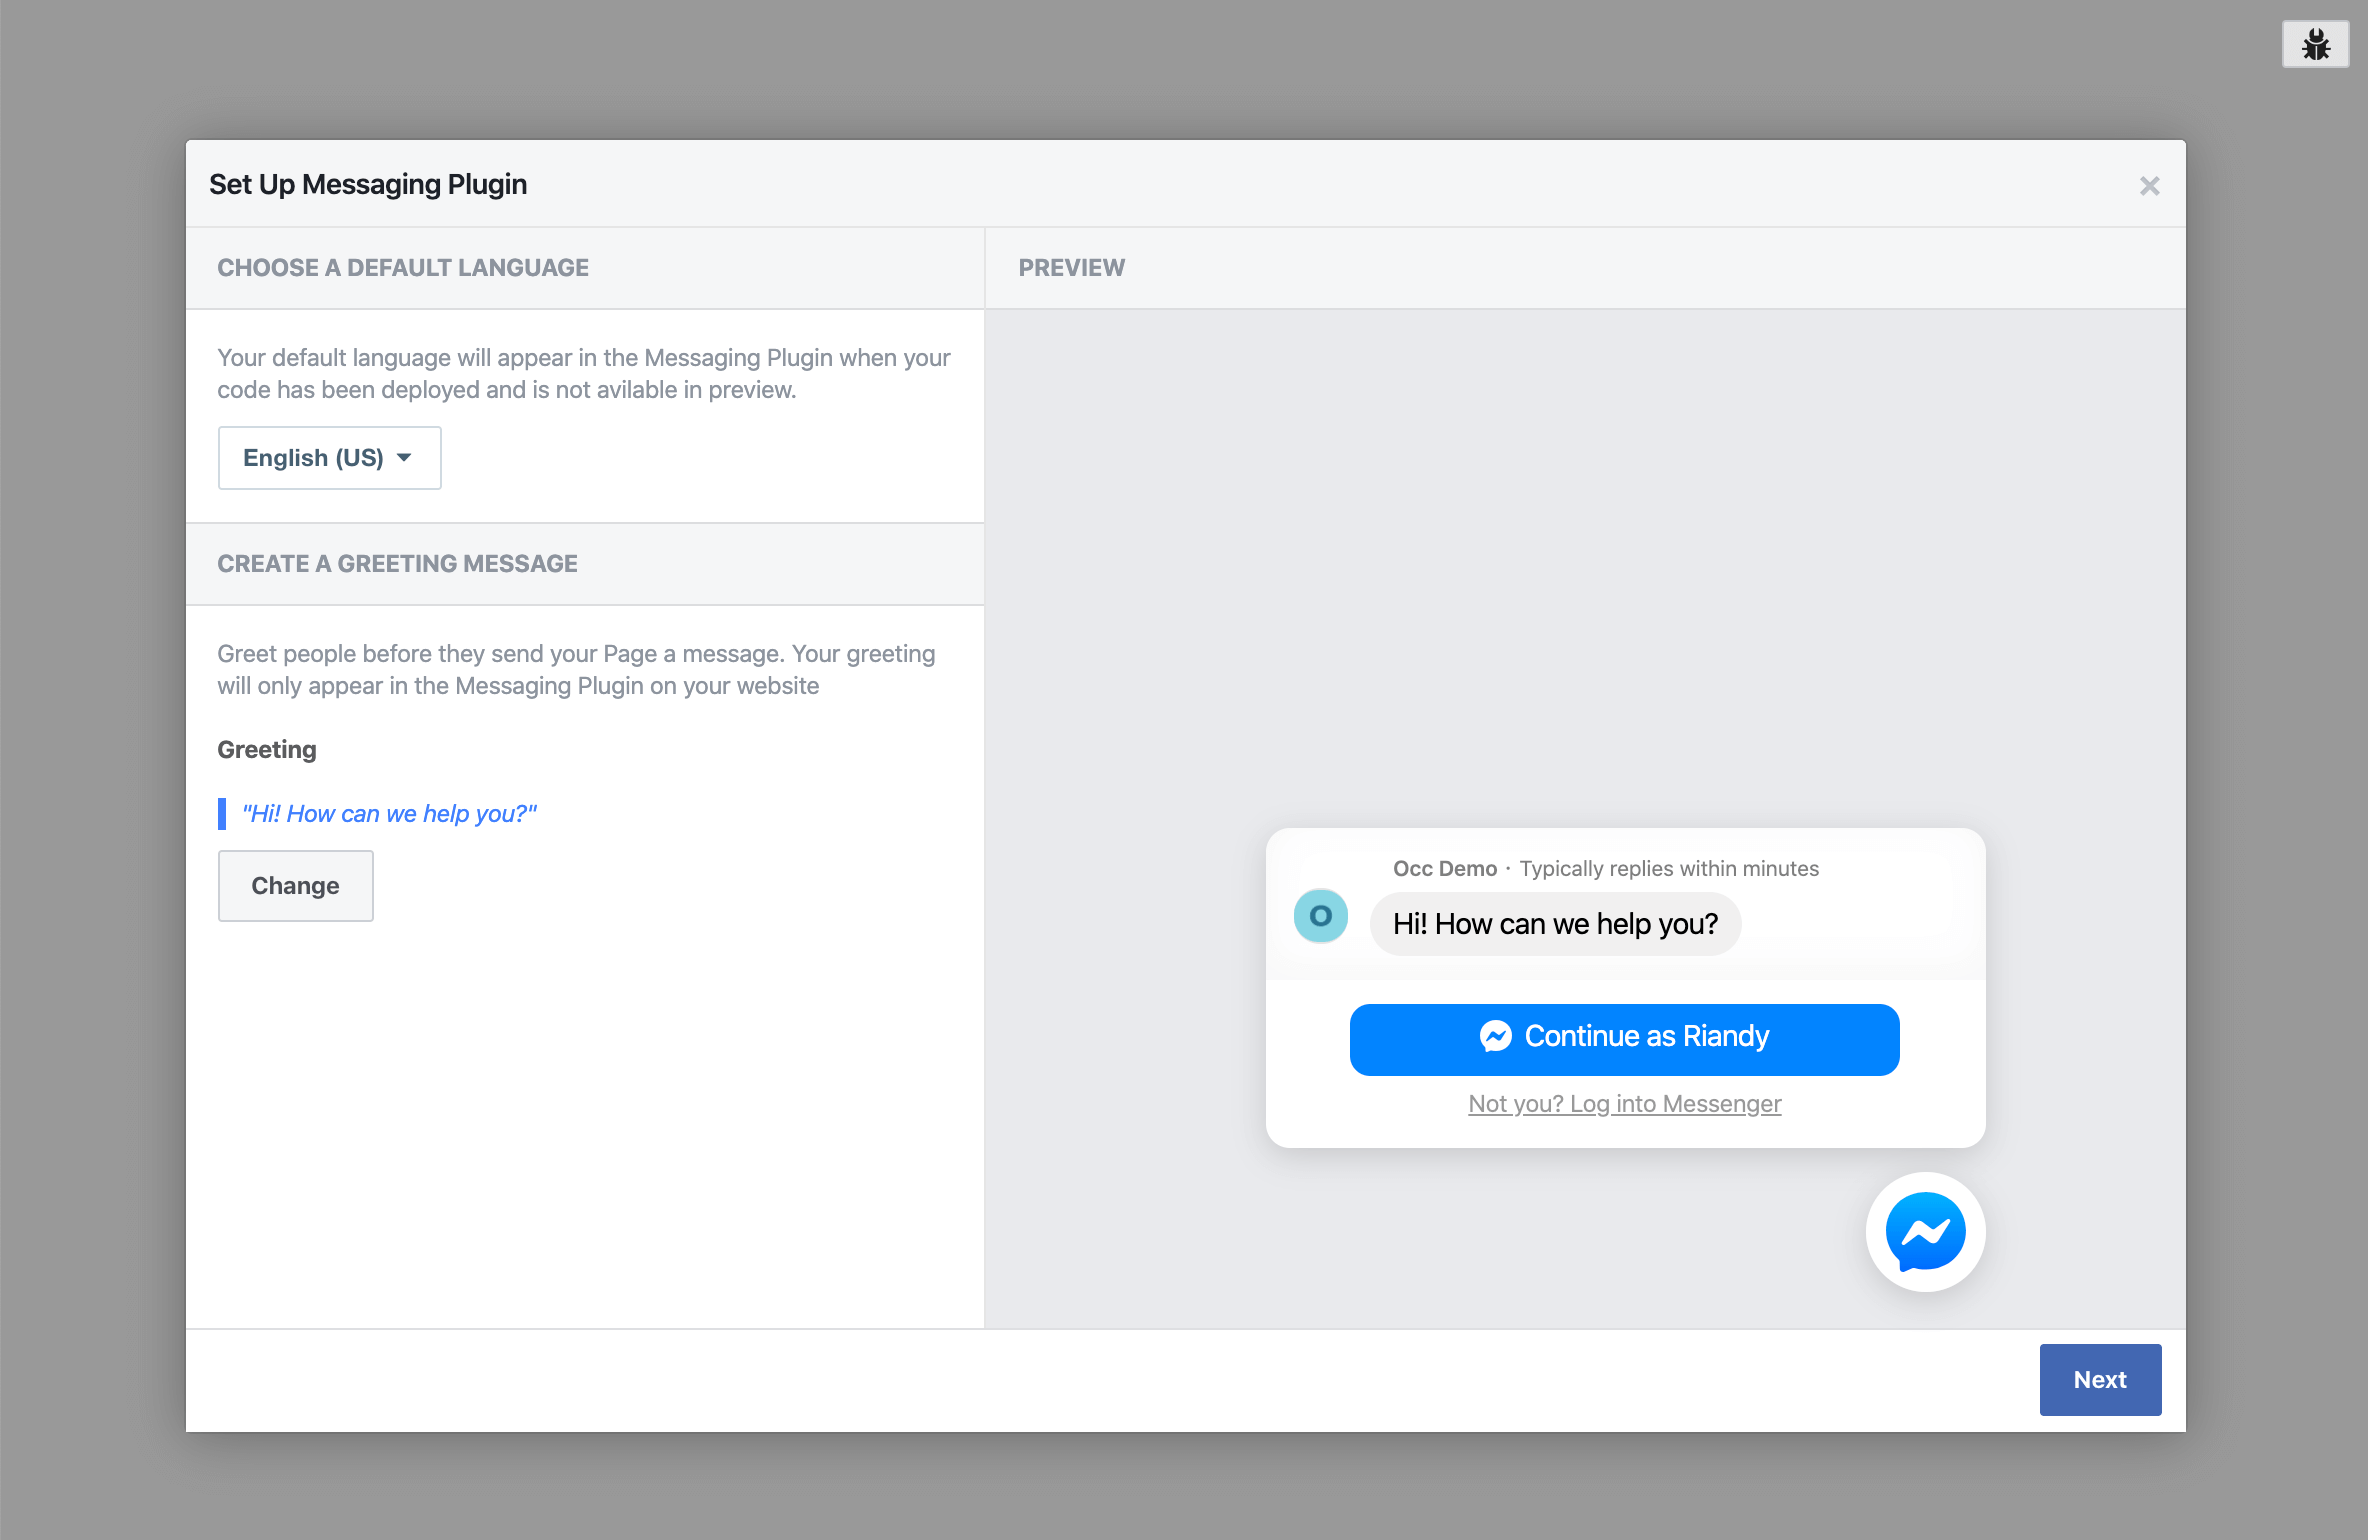This screenshot has width=2368, height=1540.
Task: Expand the CHOOSE A DEFAULT LANGUAGE section
Action: [403, 267]
